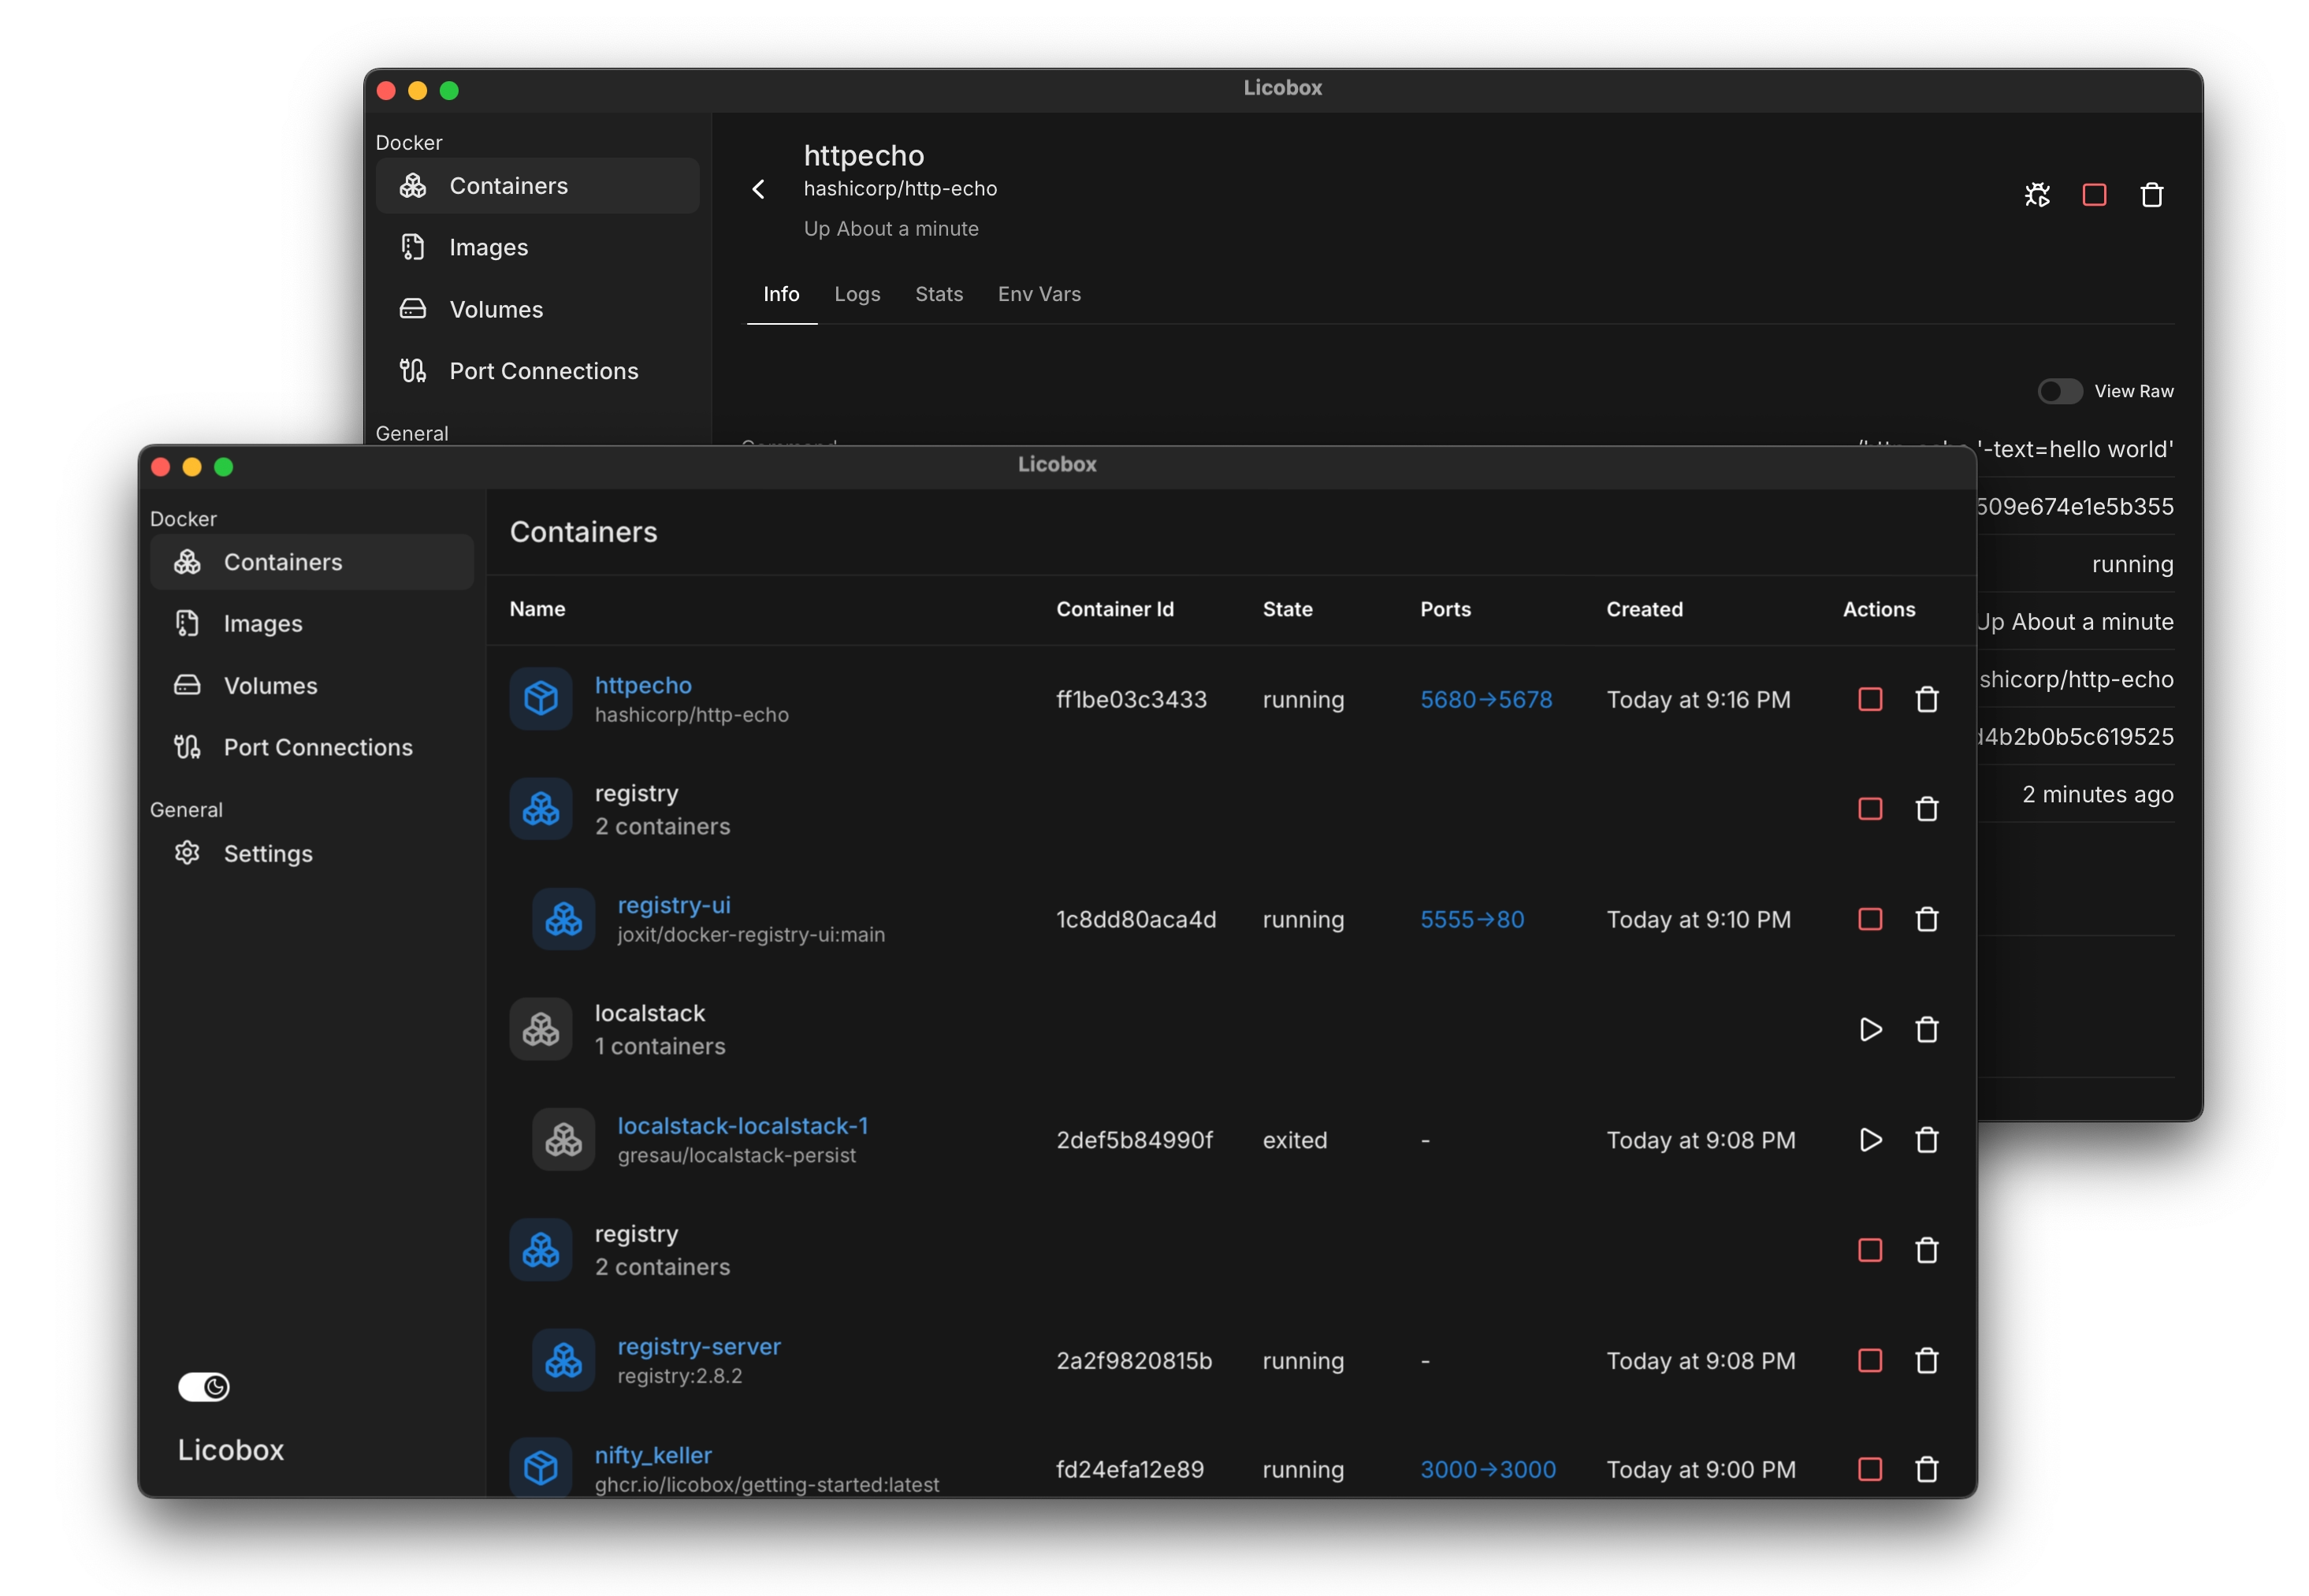Stop the nifty_keller container

tap(1869, 1469)
